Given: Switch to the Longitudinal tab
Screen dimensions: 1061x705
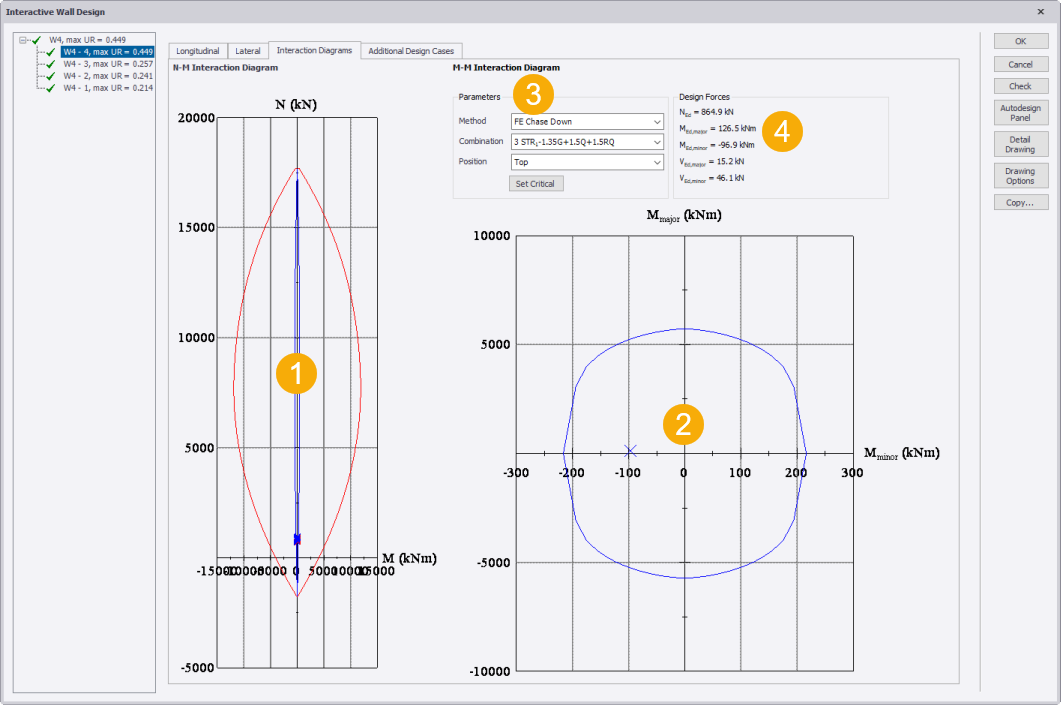Looking at the screenshot, I should click(197, 50).
